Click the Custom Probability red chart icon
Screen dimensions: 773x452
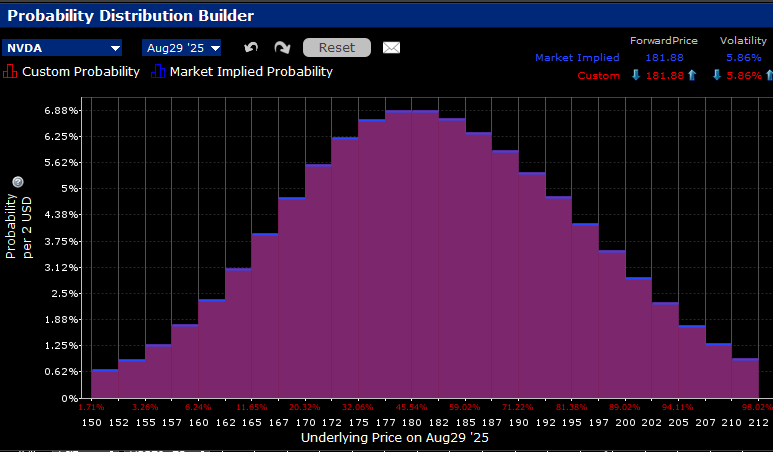pyautogui.click(x=11, y=72)
